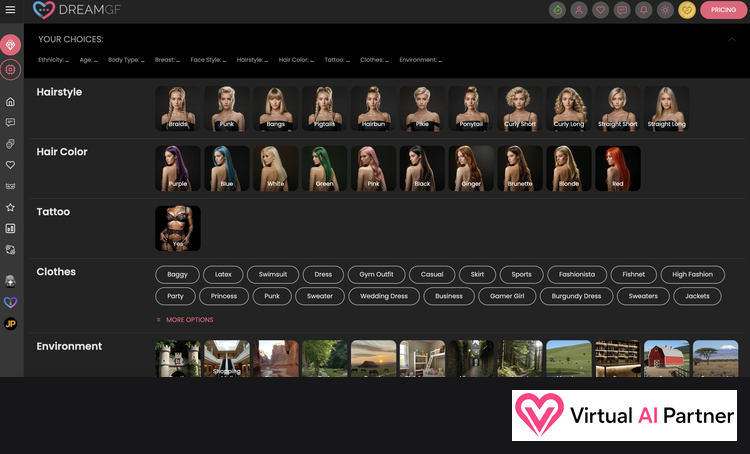This screenshot has height=454, width=750.
Task: Pick the Ponytail hairstyle
Action: point(471,109)
